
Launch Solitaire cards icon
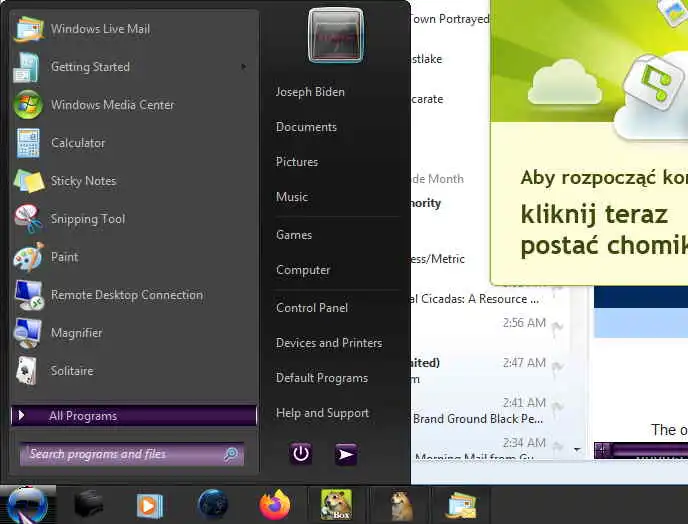(27, 371)
